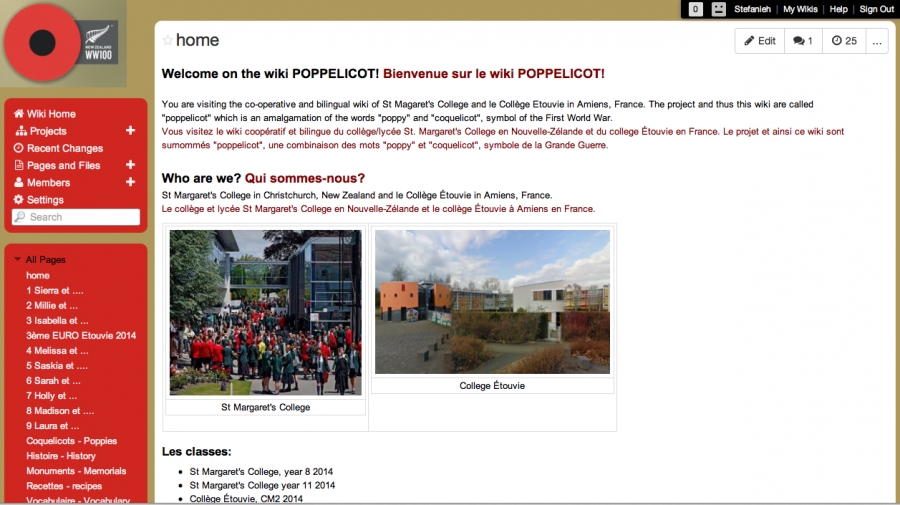Open page '2 Millie et ...'
The image size is (900, 505).
(x=52, y=305)
